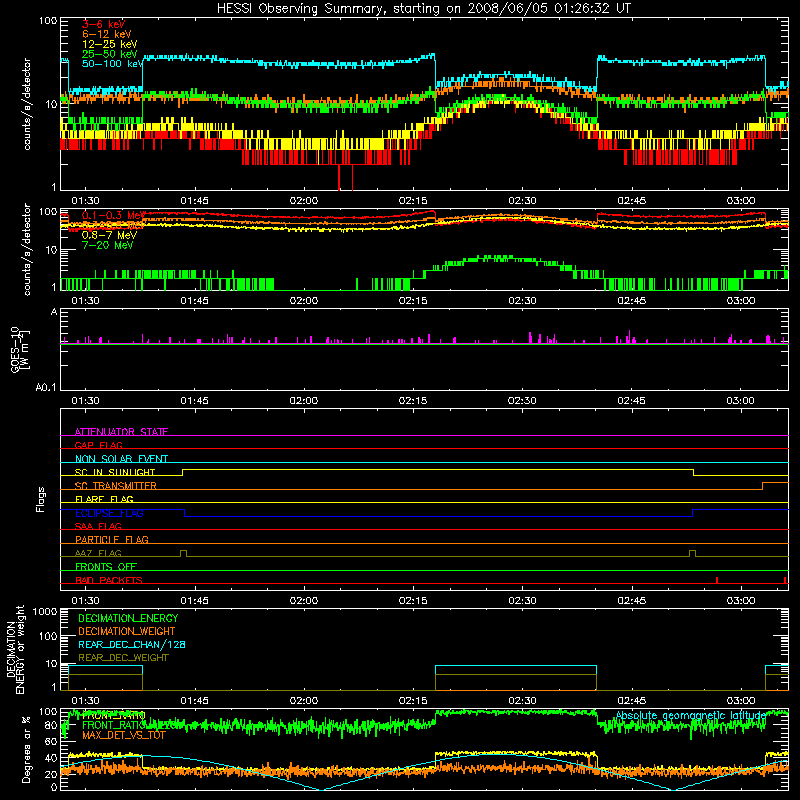Screen dimensions: 800x800
Task: Select the FLARE_FLAG label
Action: (104, 499)
